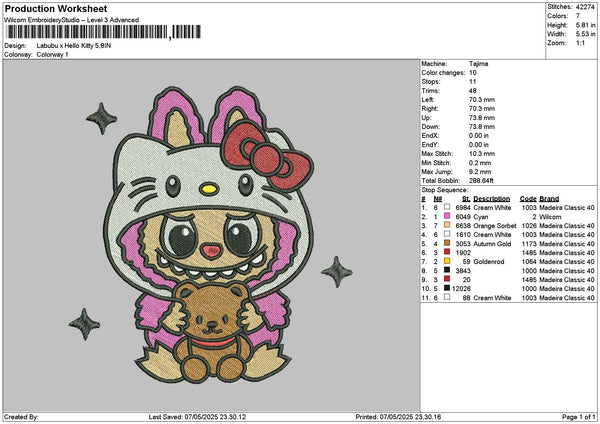Click the 'N#' column header

[x=438, y=199]
